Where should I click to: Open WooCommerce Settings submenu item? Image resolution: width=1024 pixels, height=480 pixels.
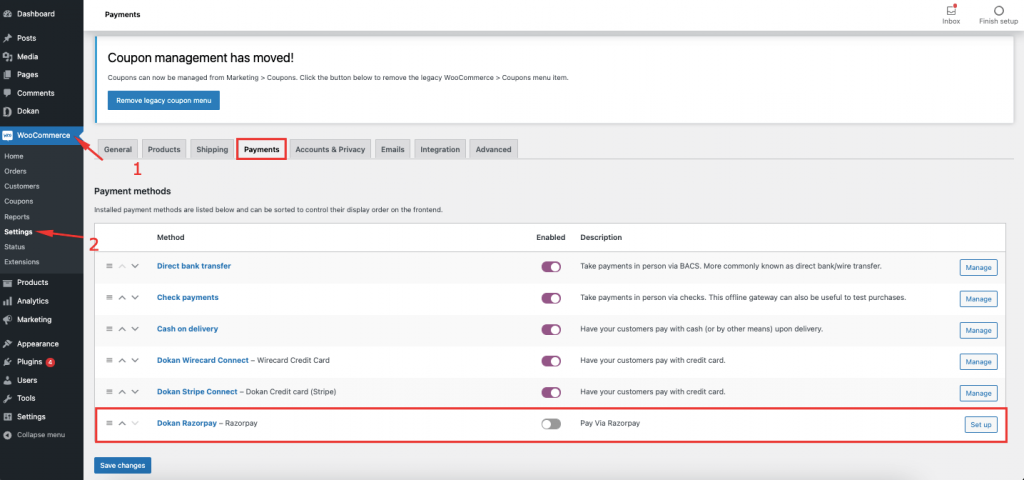18,232
